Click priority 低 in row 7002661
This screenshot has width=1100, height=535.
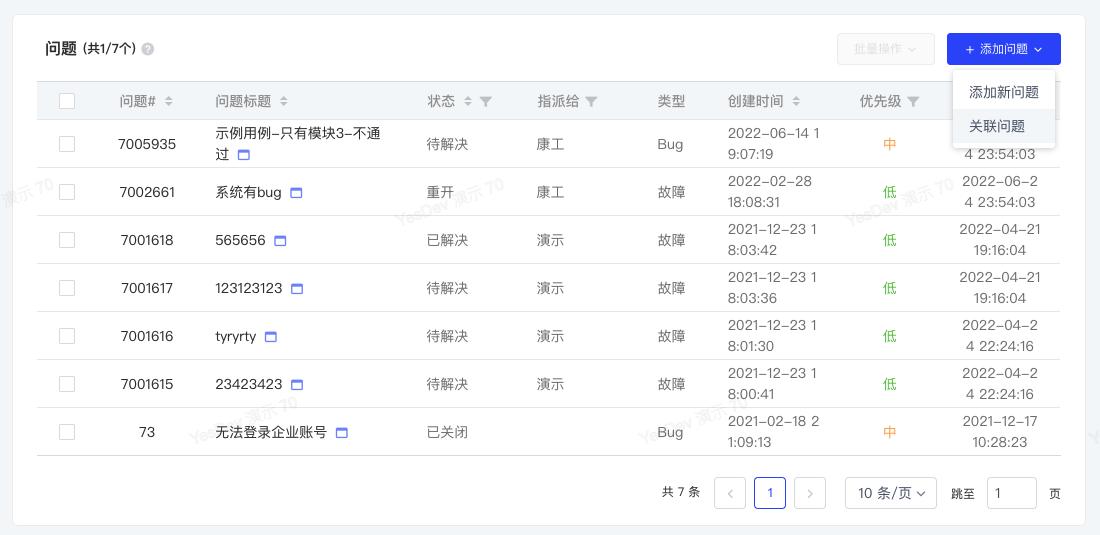pyautogui.click(x=890, y=192)
